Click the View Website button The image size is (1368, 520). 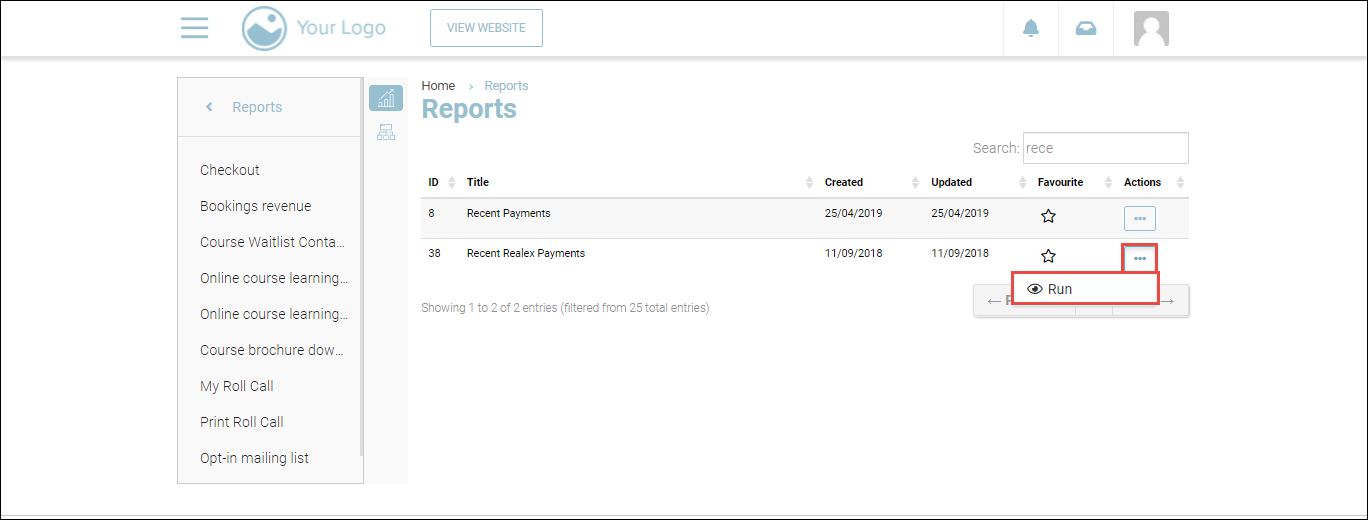point(486,28)
